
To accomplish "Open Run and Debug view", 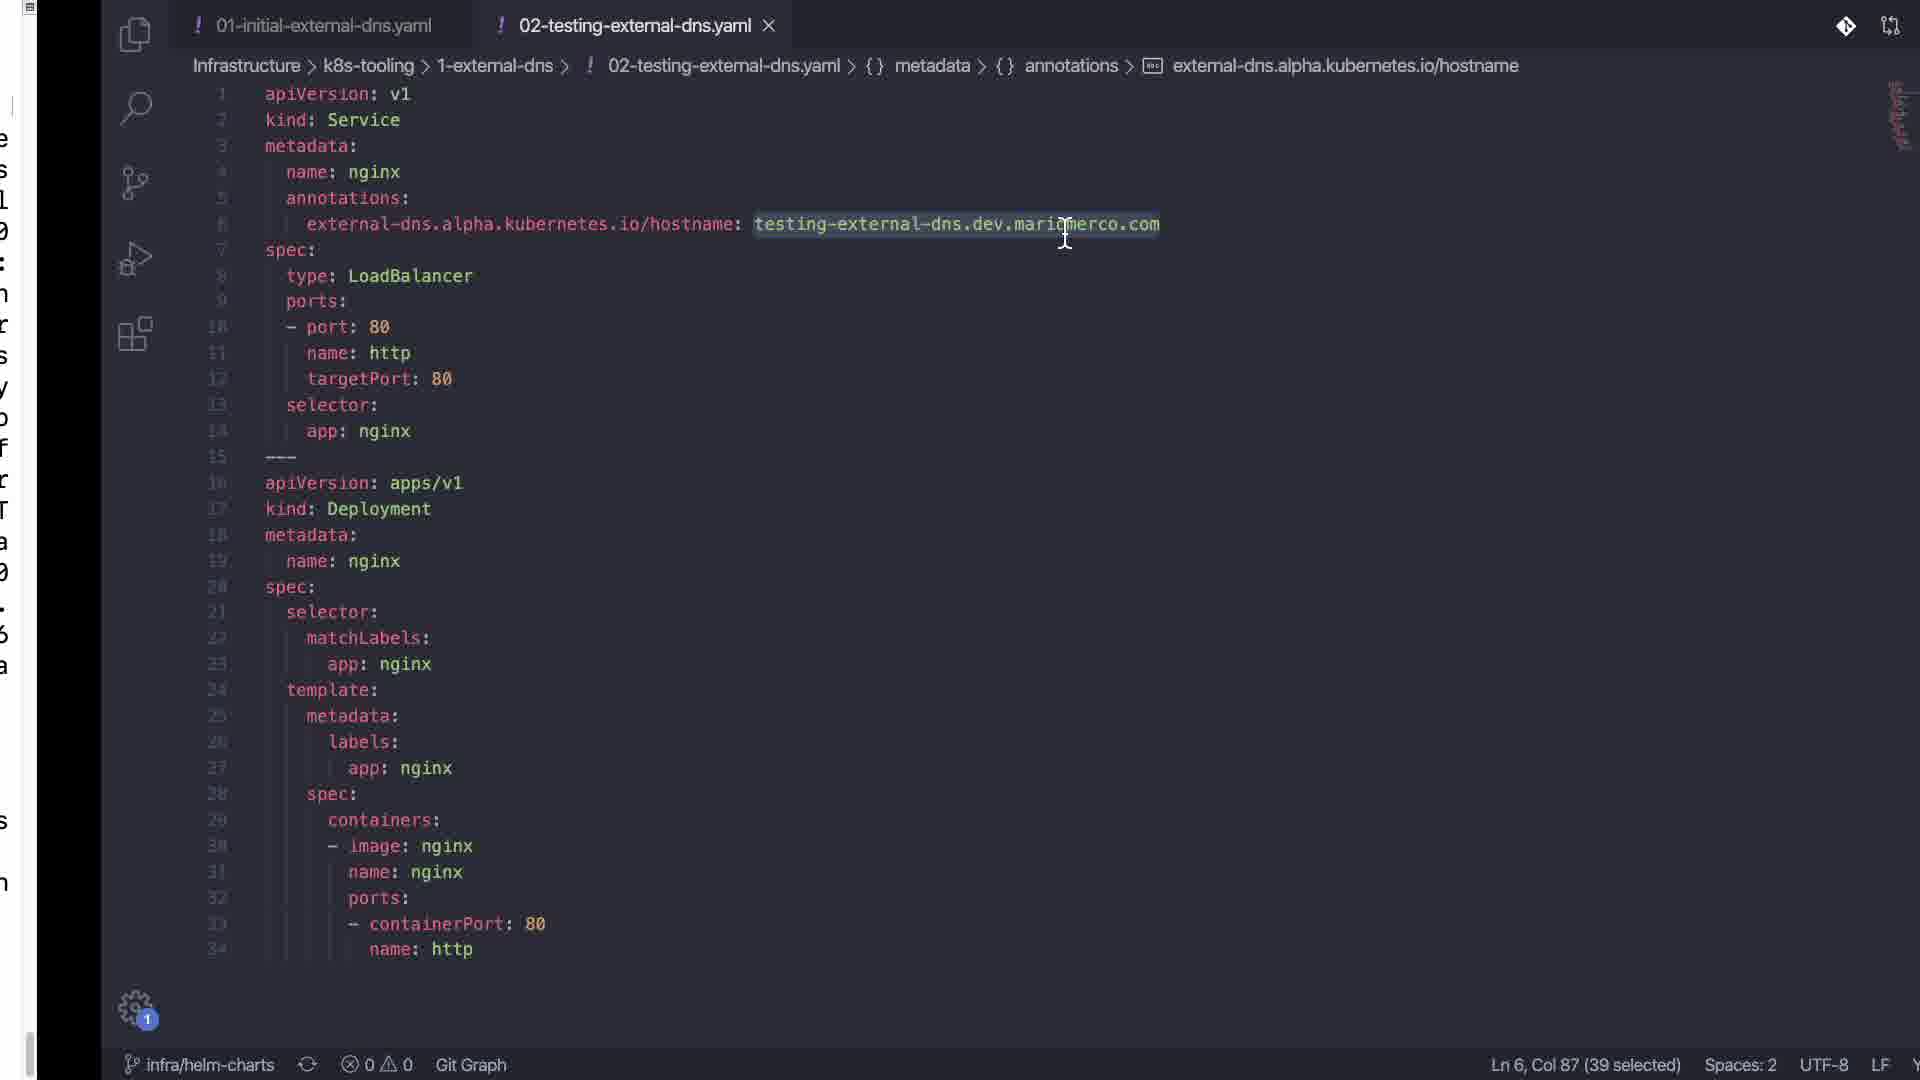I will (135, 259).
